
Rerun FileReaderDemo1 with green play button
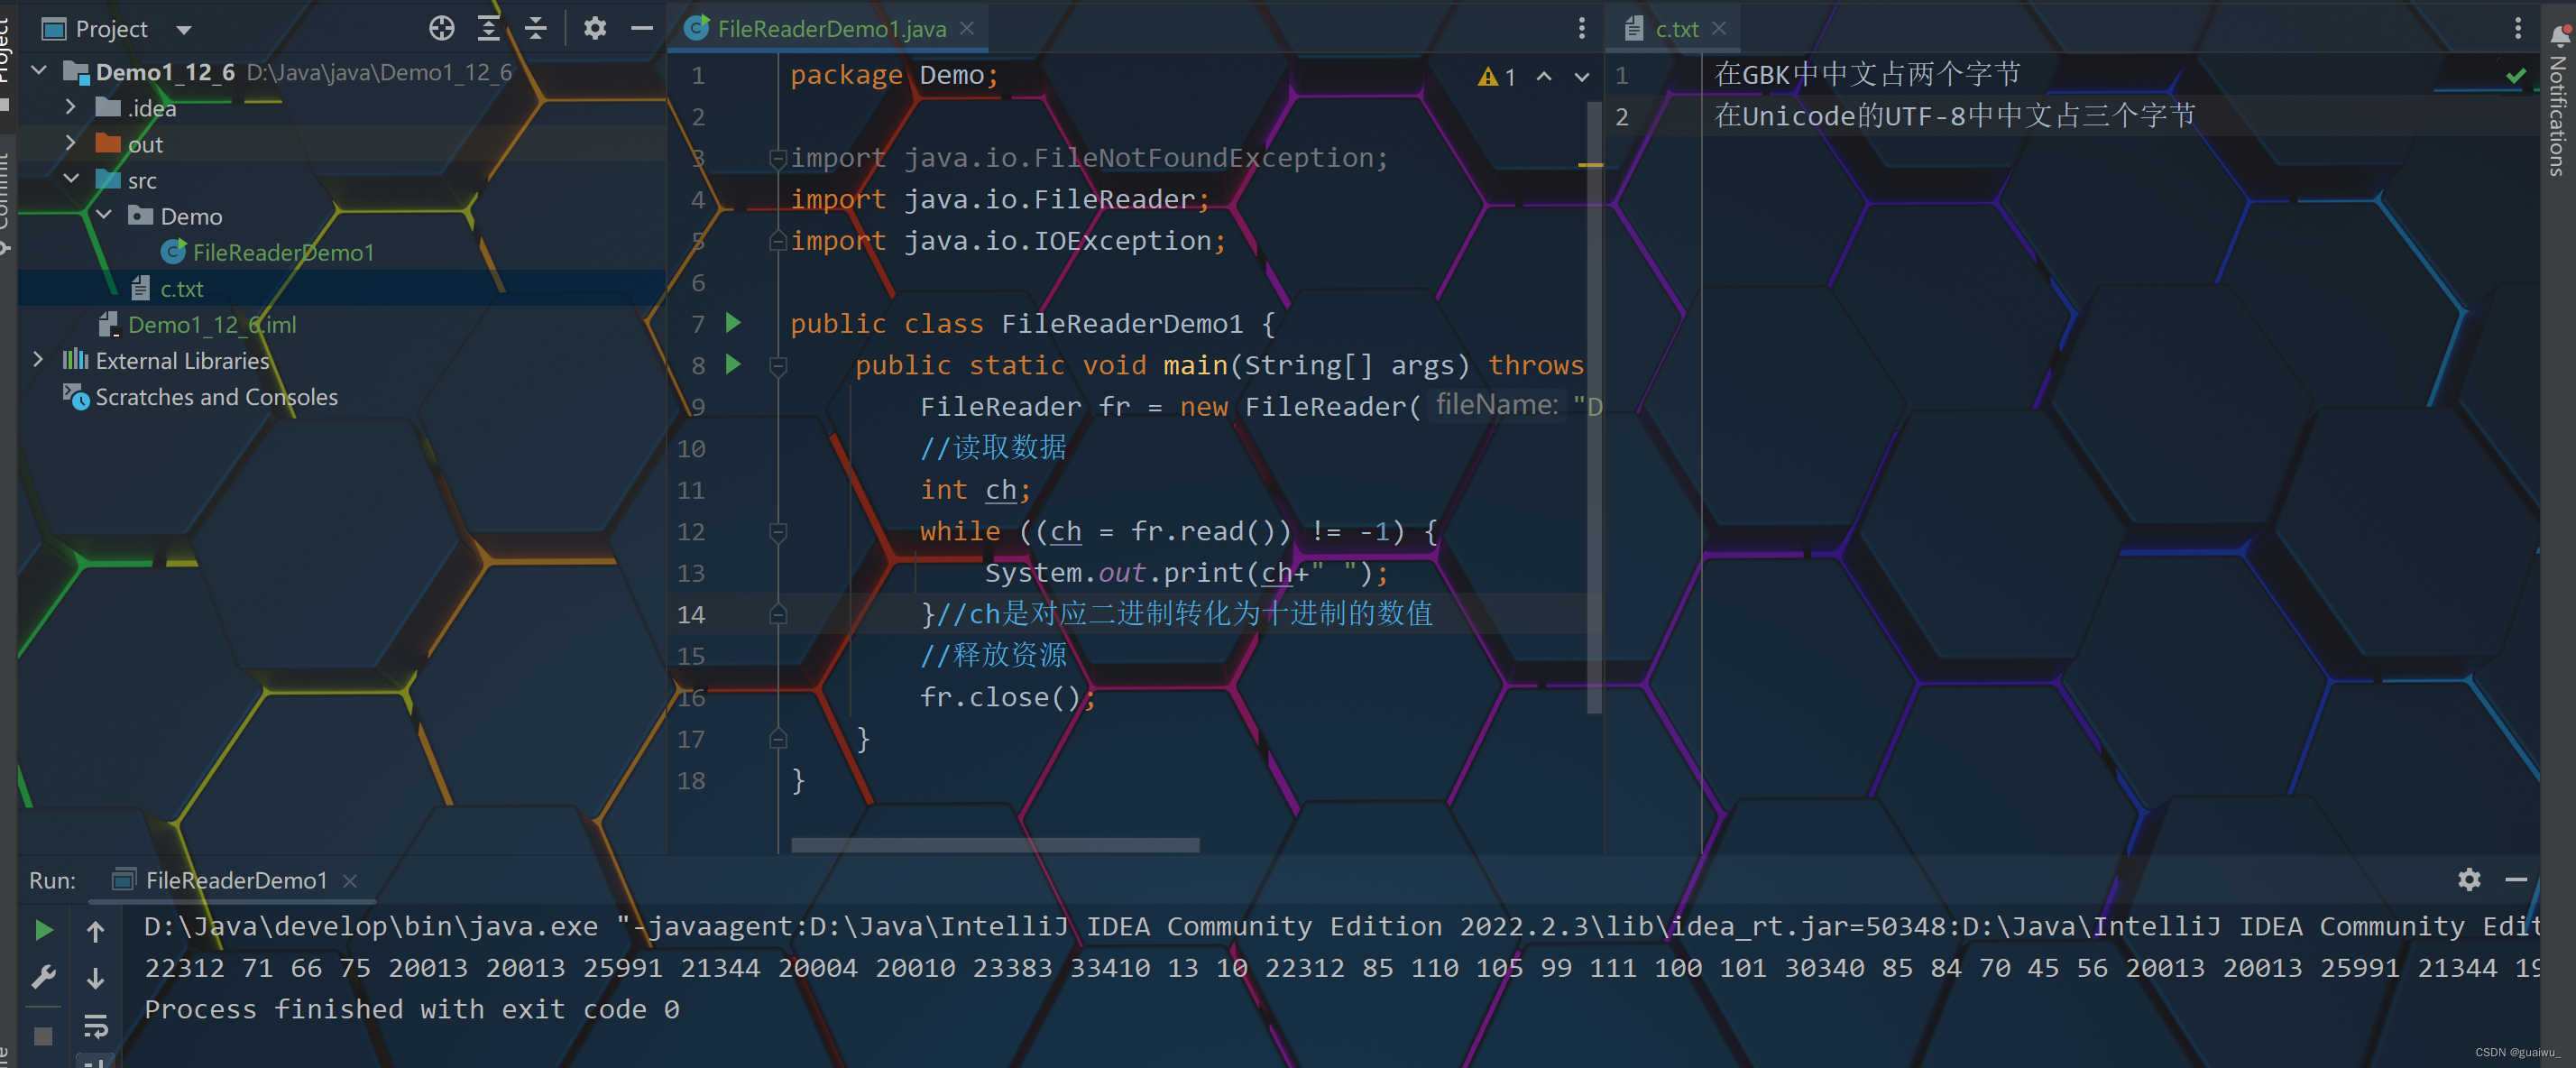point(43,930)
